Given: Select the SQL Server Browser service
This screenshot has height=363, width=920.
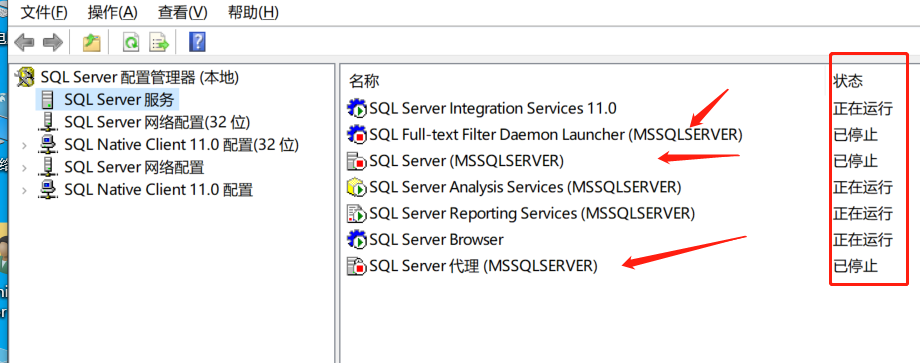Looking at the screenshot, I should point(437,239).
